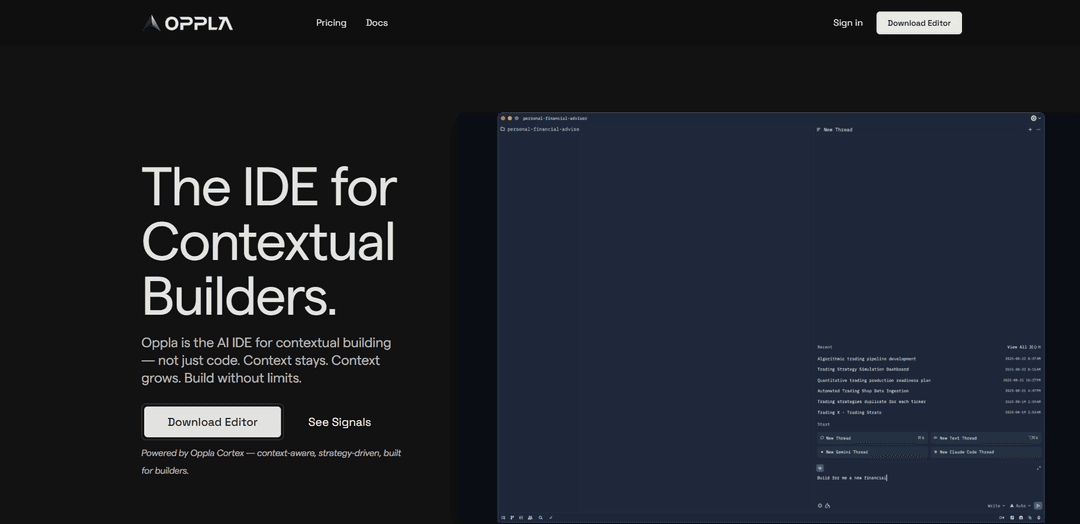Send the message with the send button

pyautogui.click(x=1038, y=505)
